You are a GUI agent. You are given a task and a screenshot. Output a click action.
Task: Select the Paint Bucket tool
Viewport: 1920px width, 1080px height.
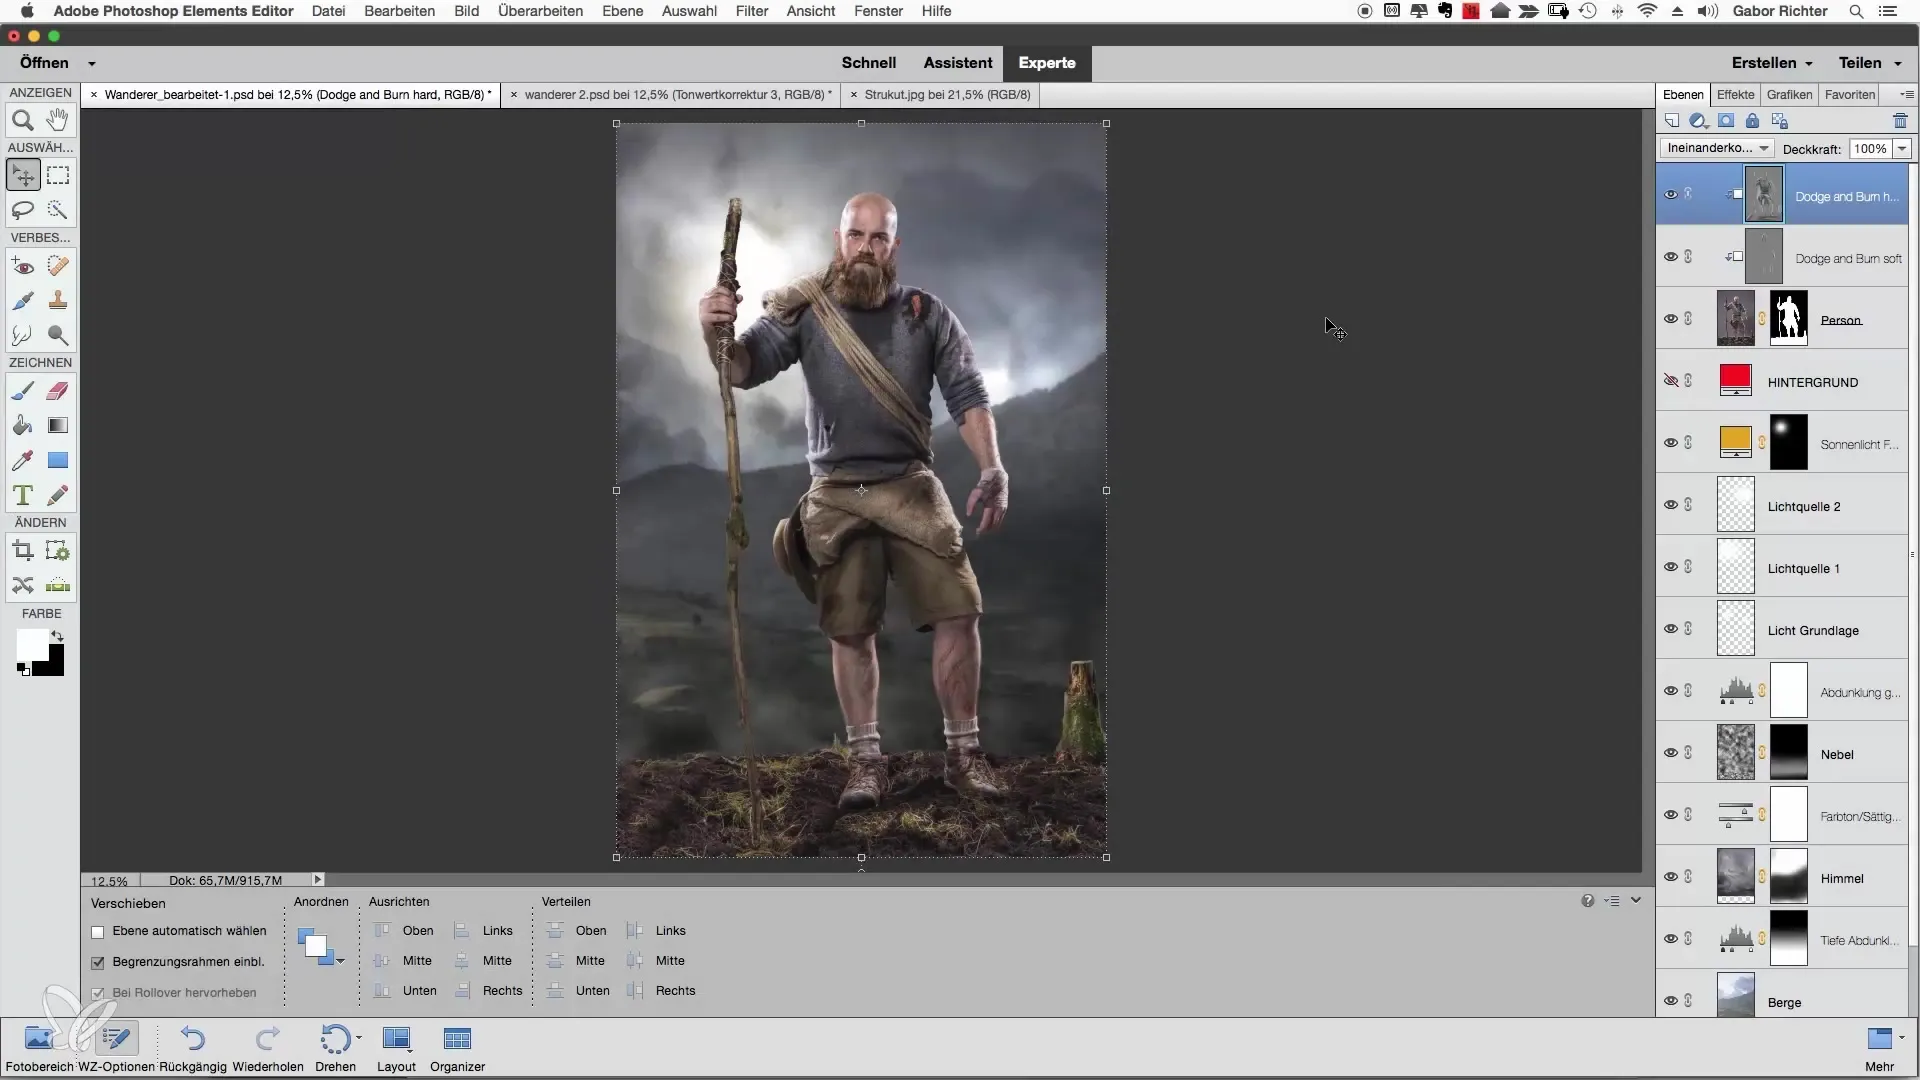click(x=22, y=425)
